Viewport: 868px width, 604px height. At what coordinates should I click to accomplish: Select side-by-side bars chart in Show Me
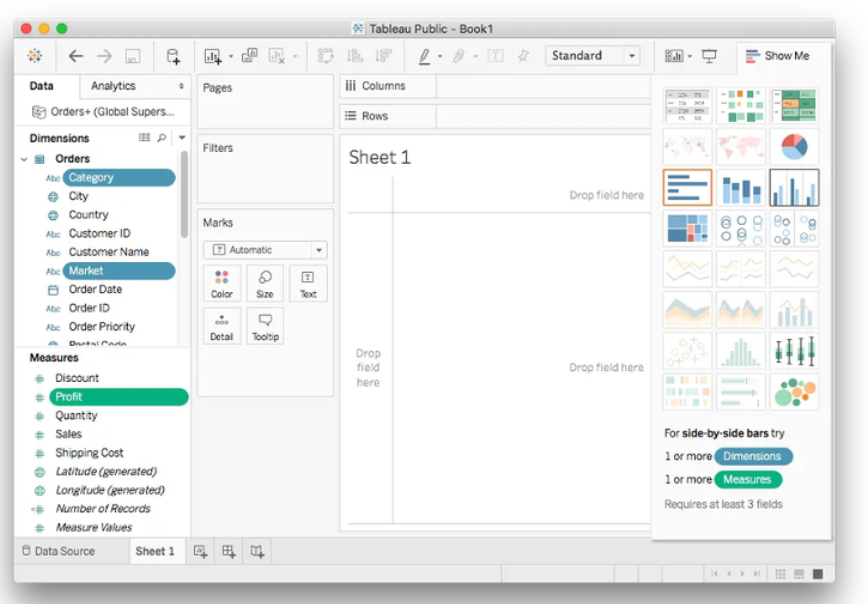point(794,188)
